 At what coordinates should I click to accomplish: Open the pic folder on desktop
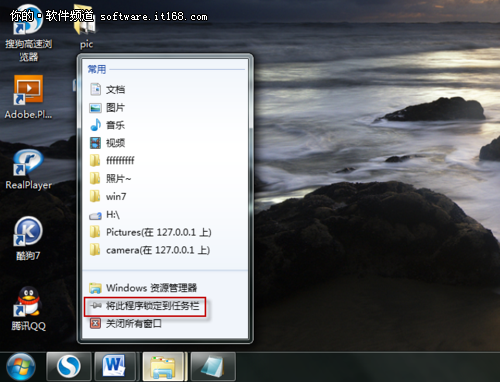coord(86,27)
